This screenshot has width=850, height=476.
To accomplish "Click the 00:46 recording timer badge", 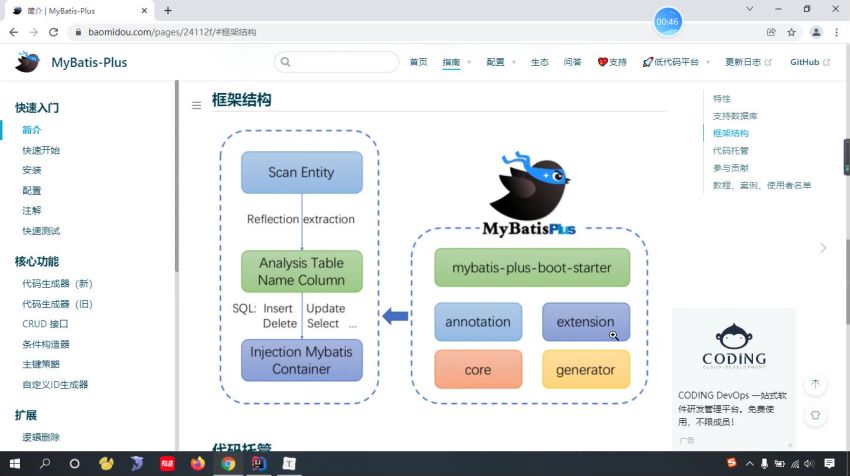I will click(667, 22).
